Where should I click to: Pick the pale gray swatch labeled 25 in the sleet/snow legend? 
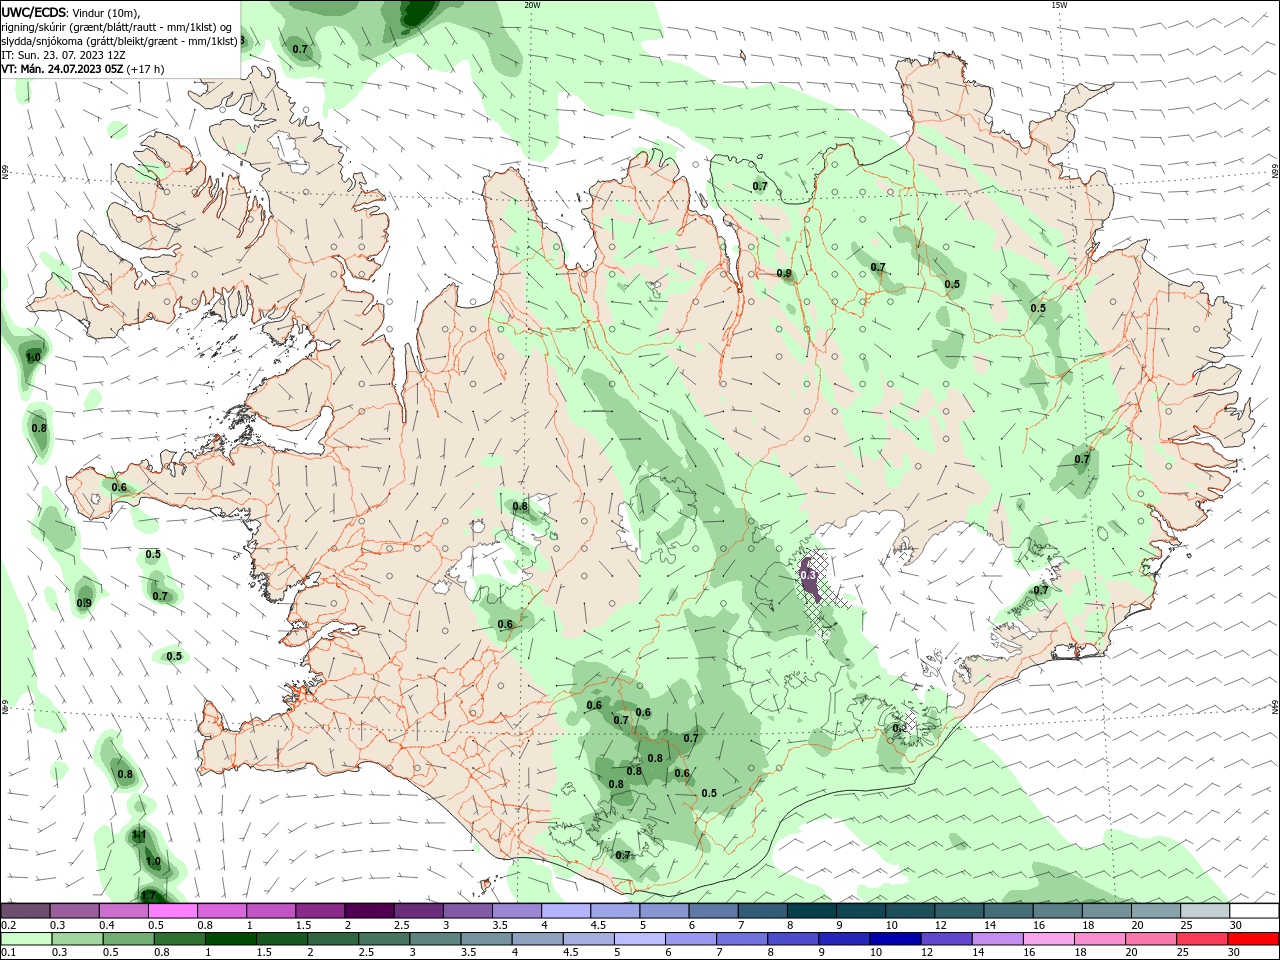coord(1205,911)
